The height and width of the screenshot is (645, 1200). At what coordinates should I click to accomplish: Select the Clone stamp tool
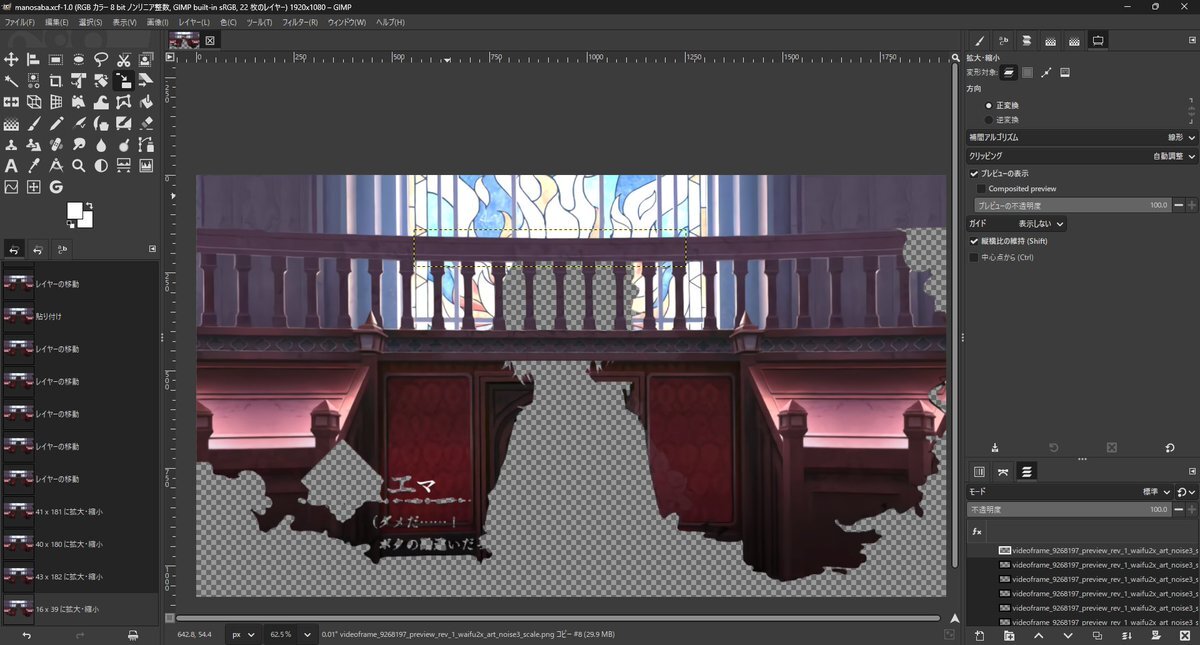(x=11, y=145)
